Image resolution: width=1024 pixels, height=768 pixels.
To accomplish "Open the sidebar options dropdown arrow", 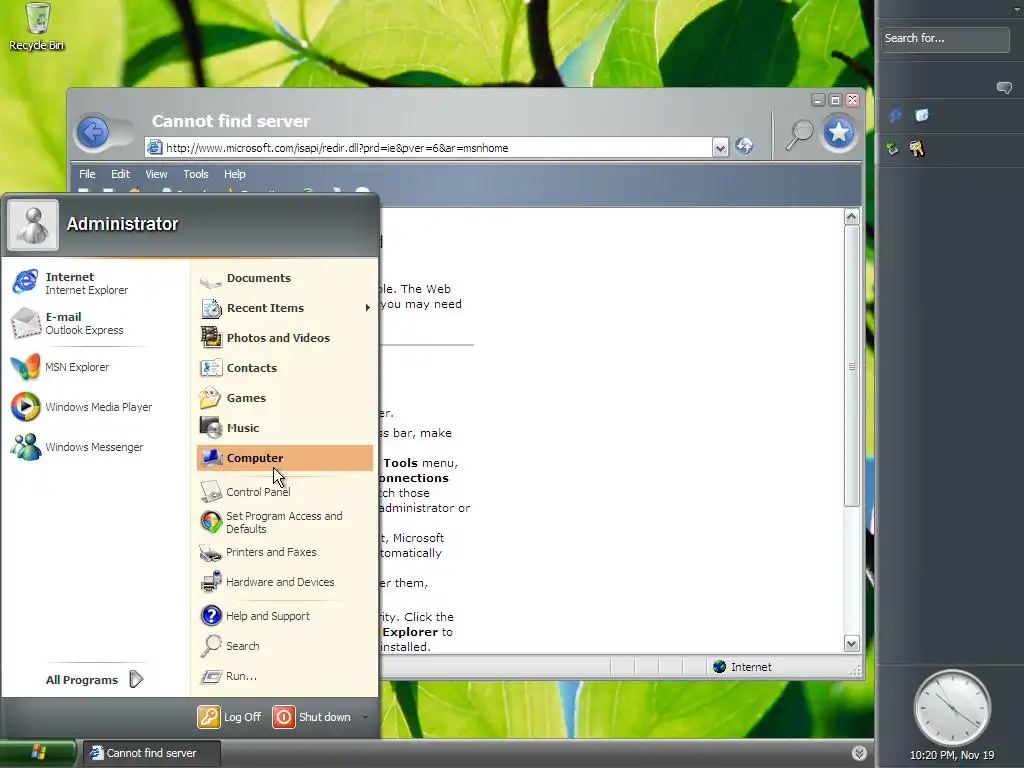I will (x=1018, y=8).
